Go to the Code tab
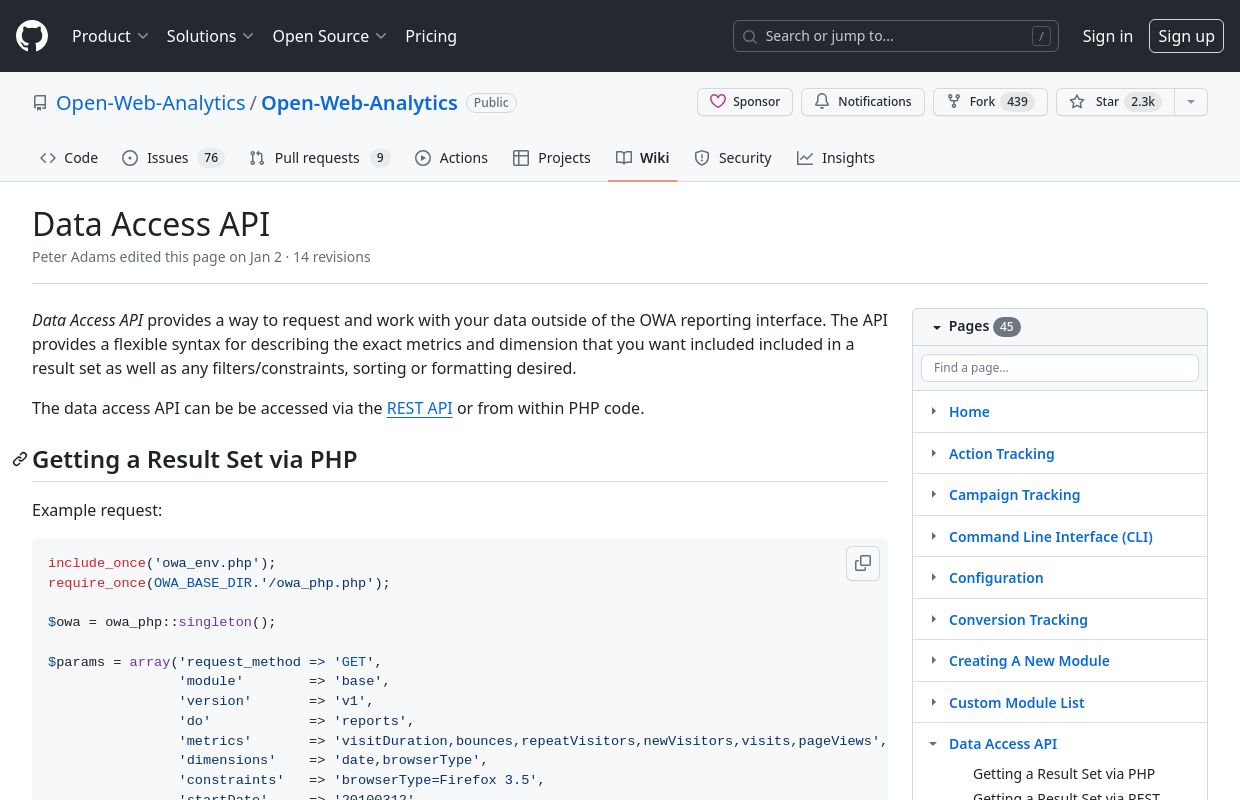Viewport: 1240px width, 800px height. click(x=69, y=158)
